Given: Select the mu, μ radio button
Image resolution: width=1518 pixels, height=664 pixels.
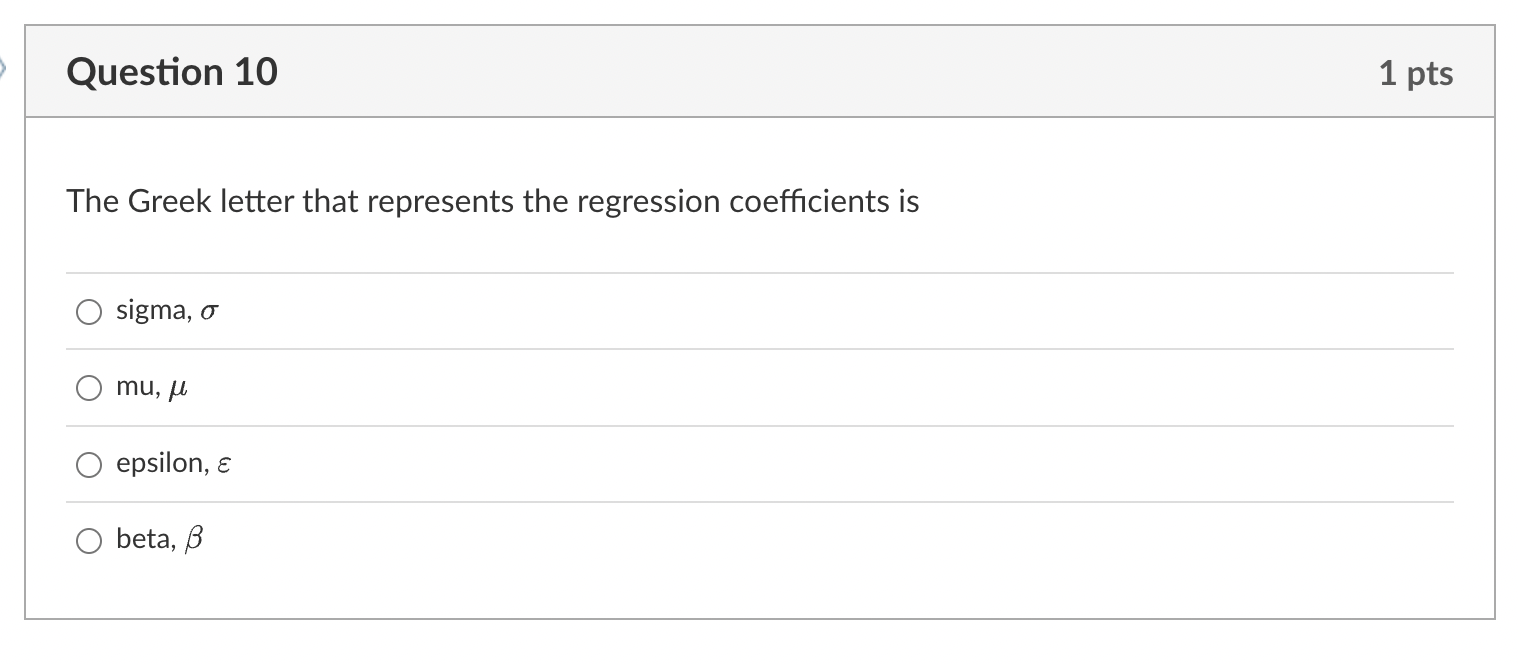Looking at the screenshot, I should pyautogui.click(x=89, y=387).
